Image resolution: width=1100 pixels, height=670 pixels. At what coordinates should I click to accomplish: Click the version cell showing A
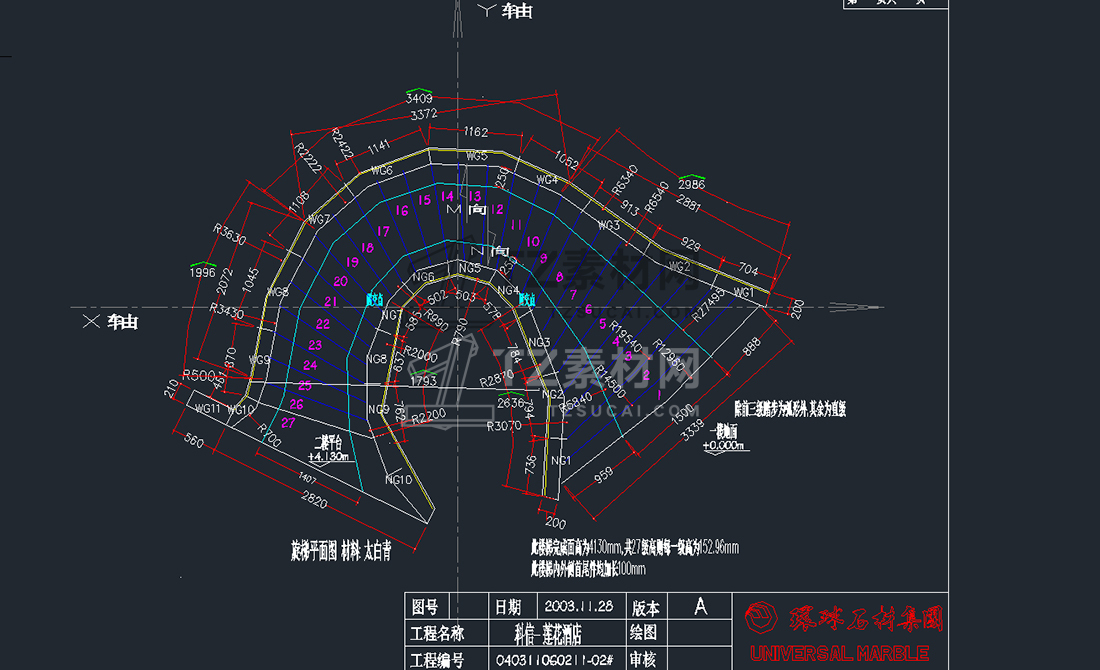[x=700, y=606]
